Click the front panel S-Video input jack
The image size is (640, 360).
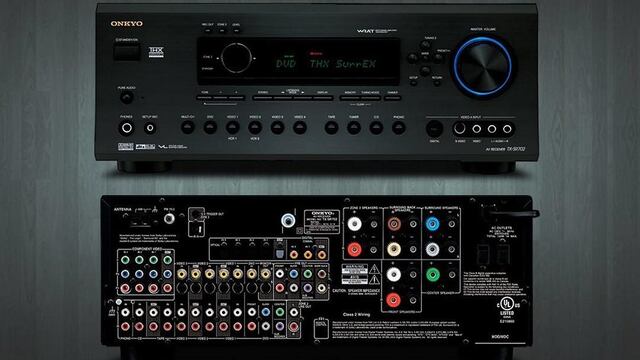click(x=460, y=129)
